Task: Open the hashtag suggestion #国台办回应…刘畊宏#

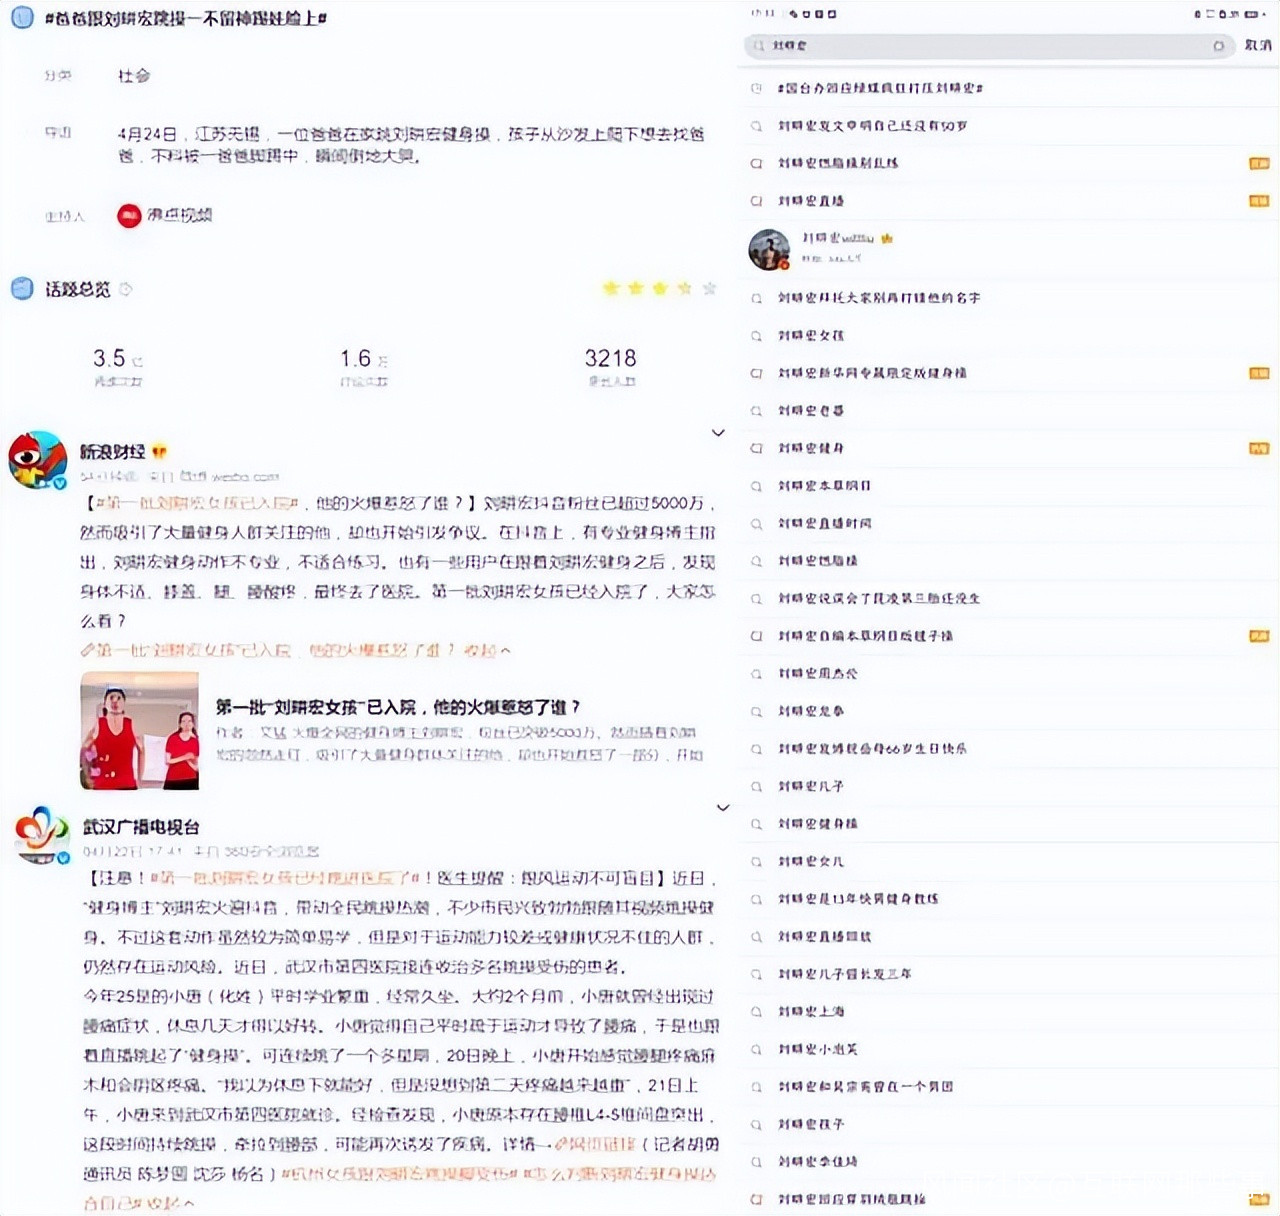Action: point(880,88)
